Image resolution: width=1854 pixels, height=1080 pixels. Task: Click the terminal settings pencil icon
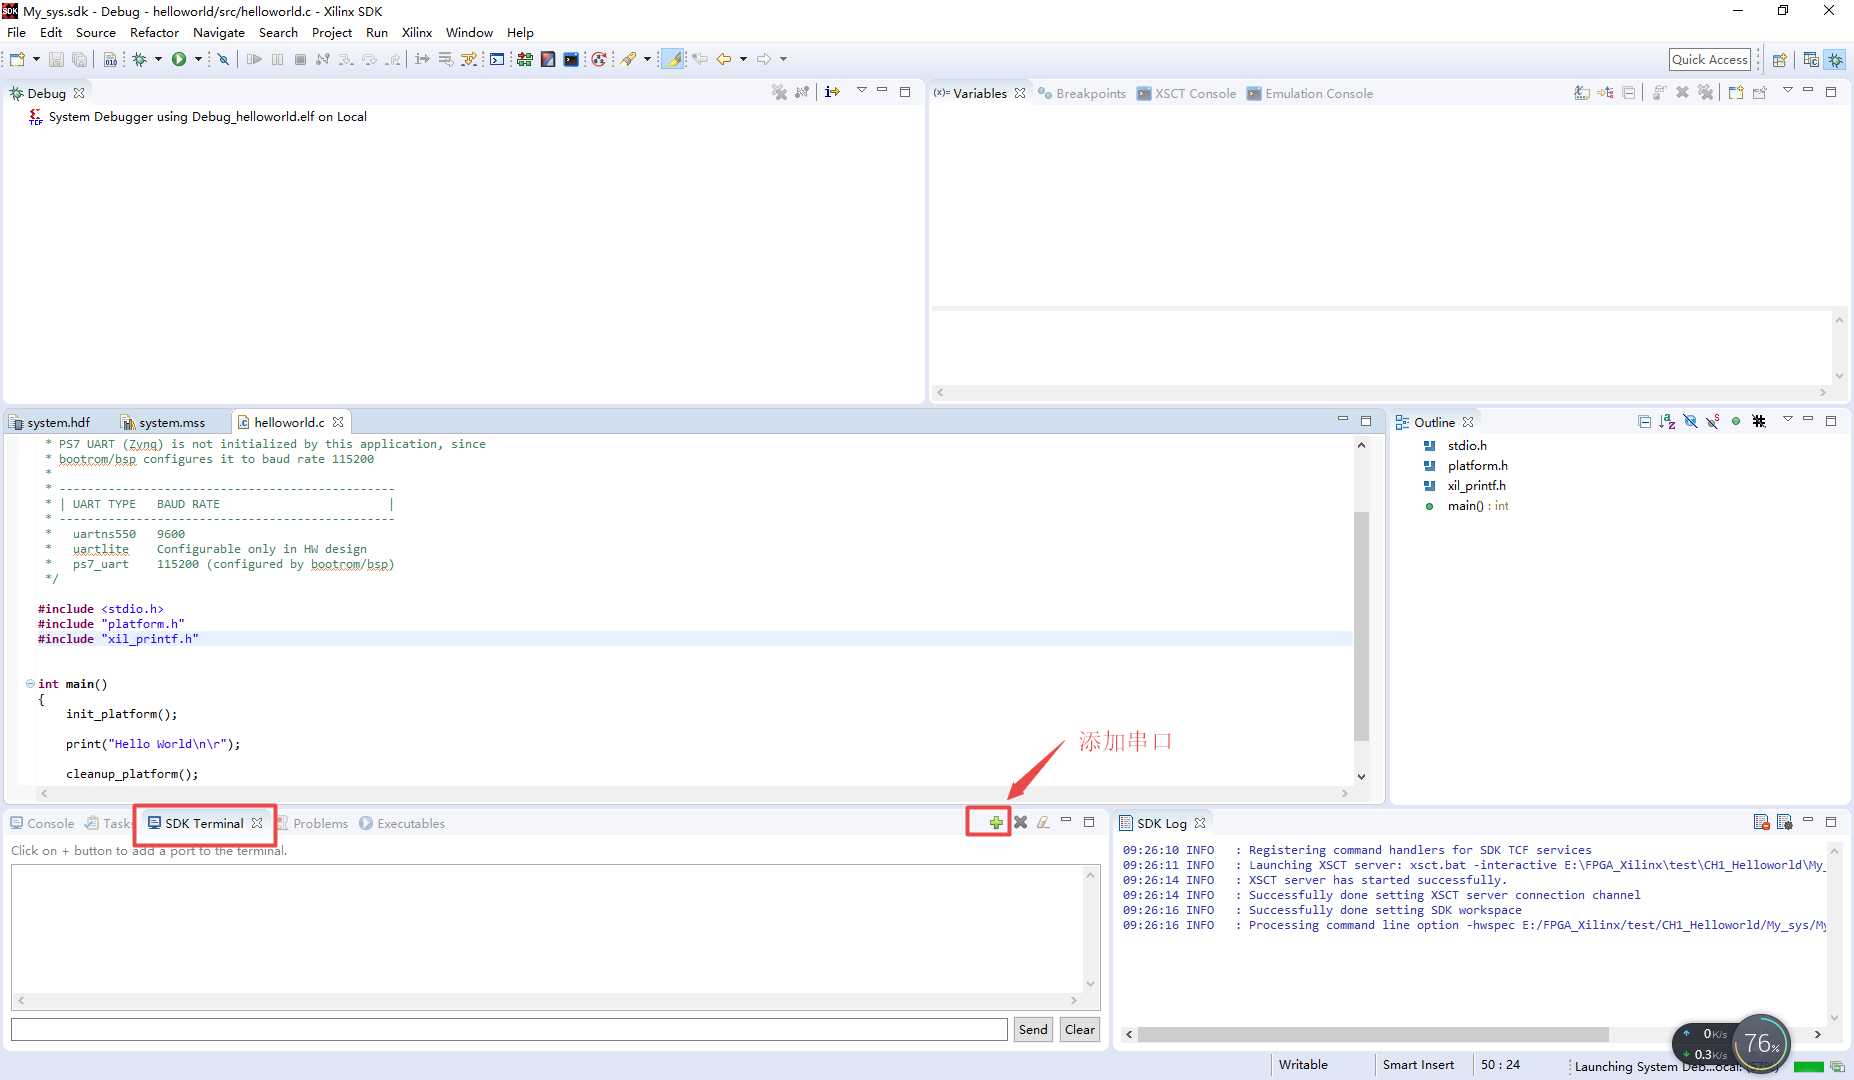click(x=1043, y=822)
